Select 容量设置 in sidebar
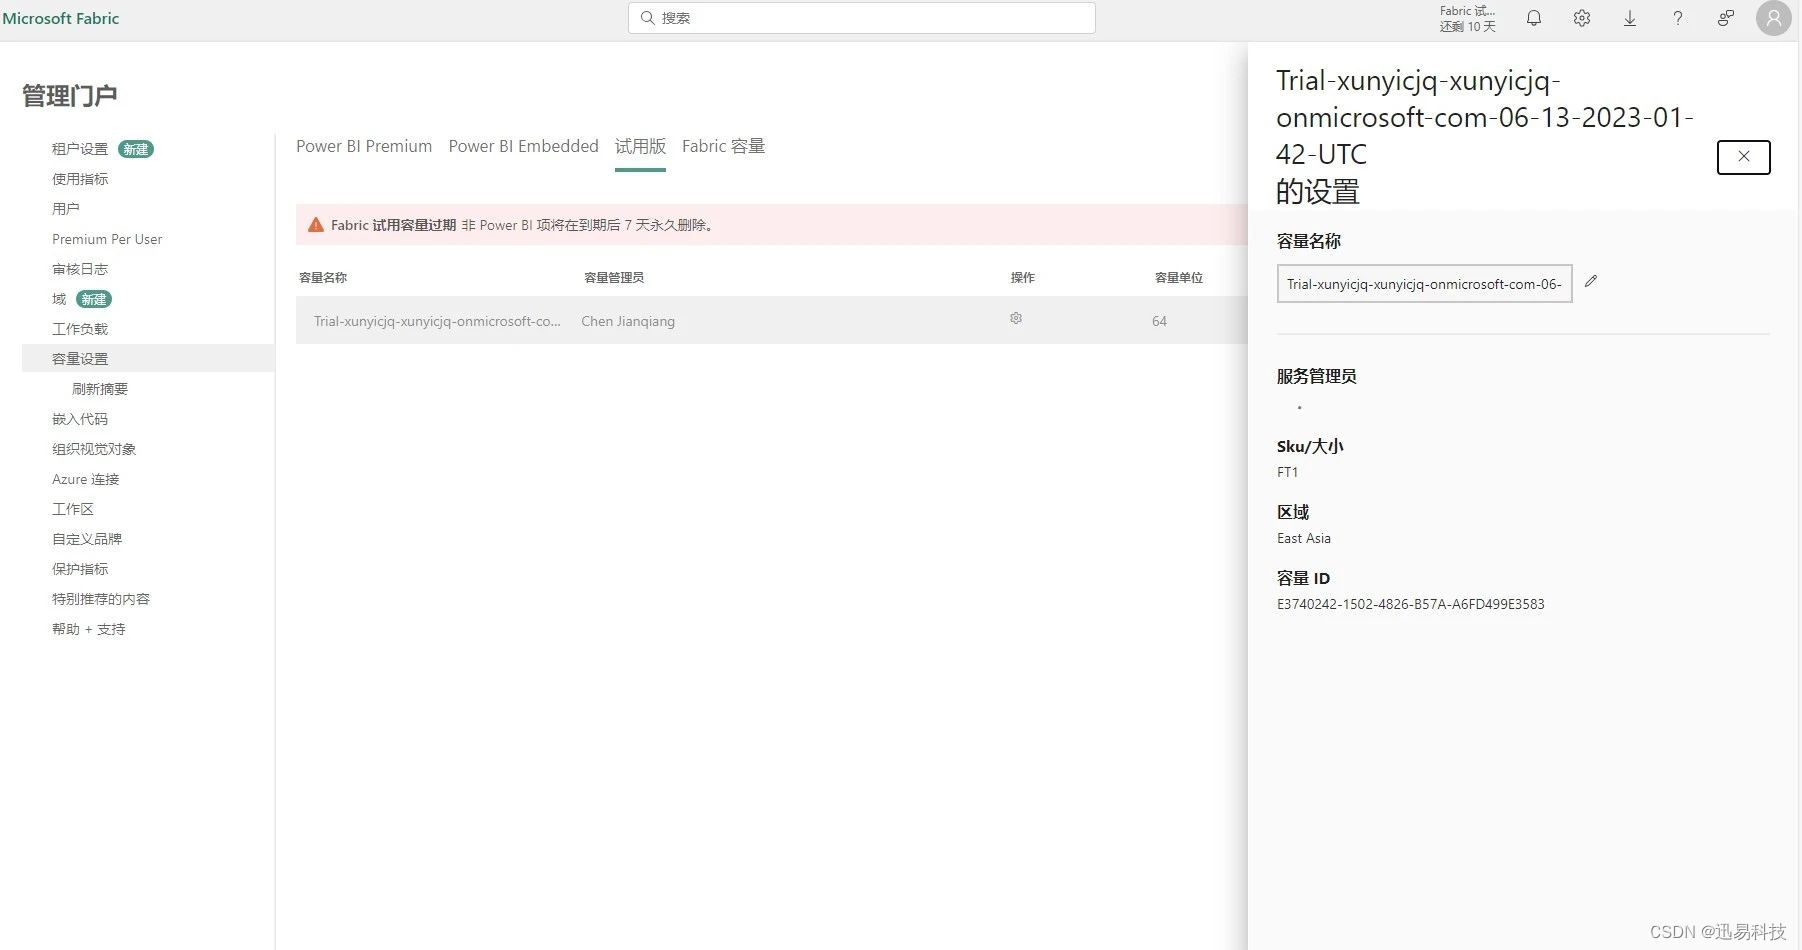The height and width of the screenshot is (950, 1802). coord(148,358)
